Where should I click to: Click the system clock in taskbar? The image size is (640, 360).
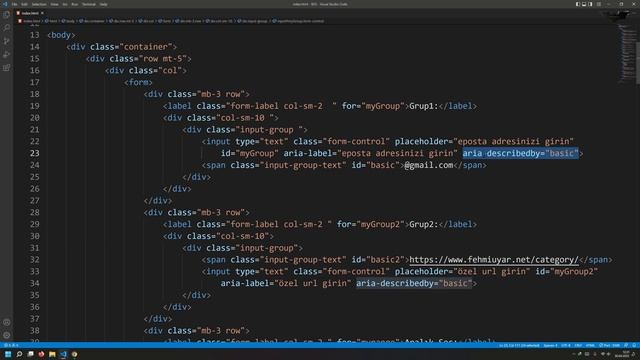622,354
